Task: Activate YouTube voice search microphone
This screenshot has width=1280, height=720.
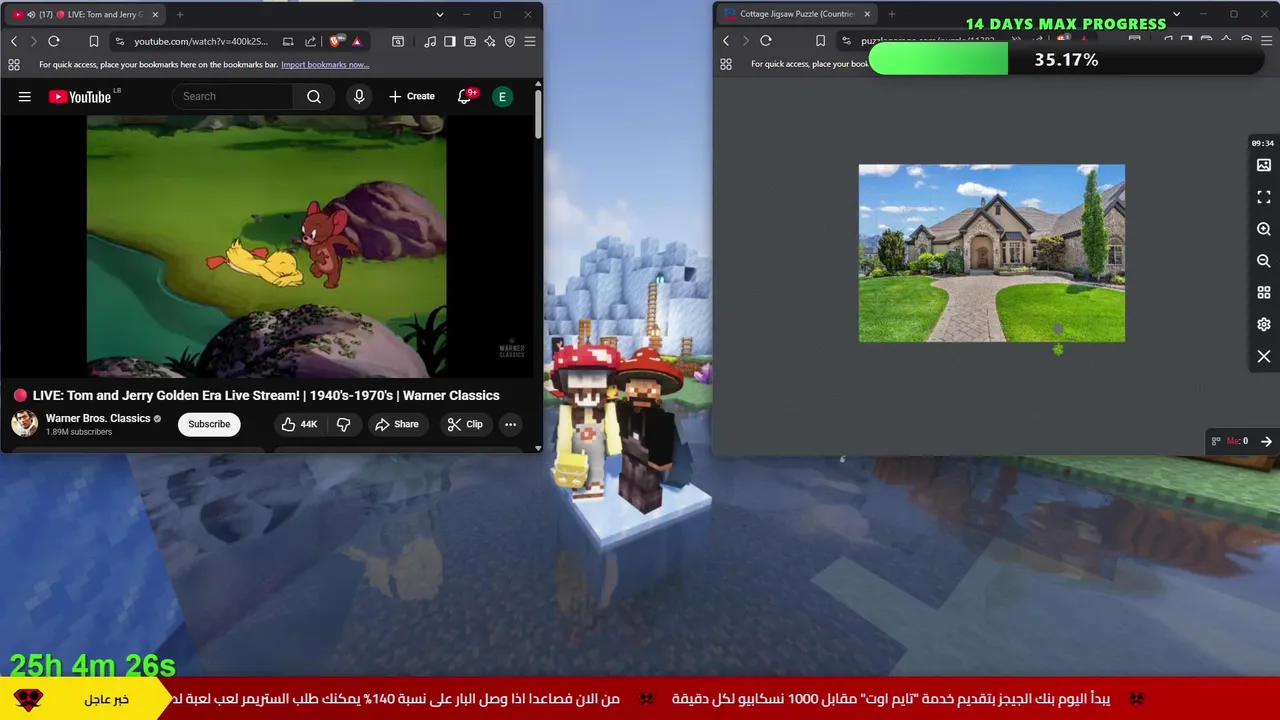Action: click(x=359, y=96)
